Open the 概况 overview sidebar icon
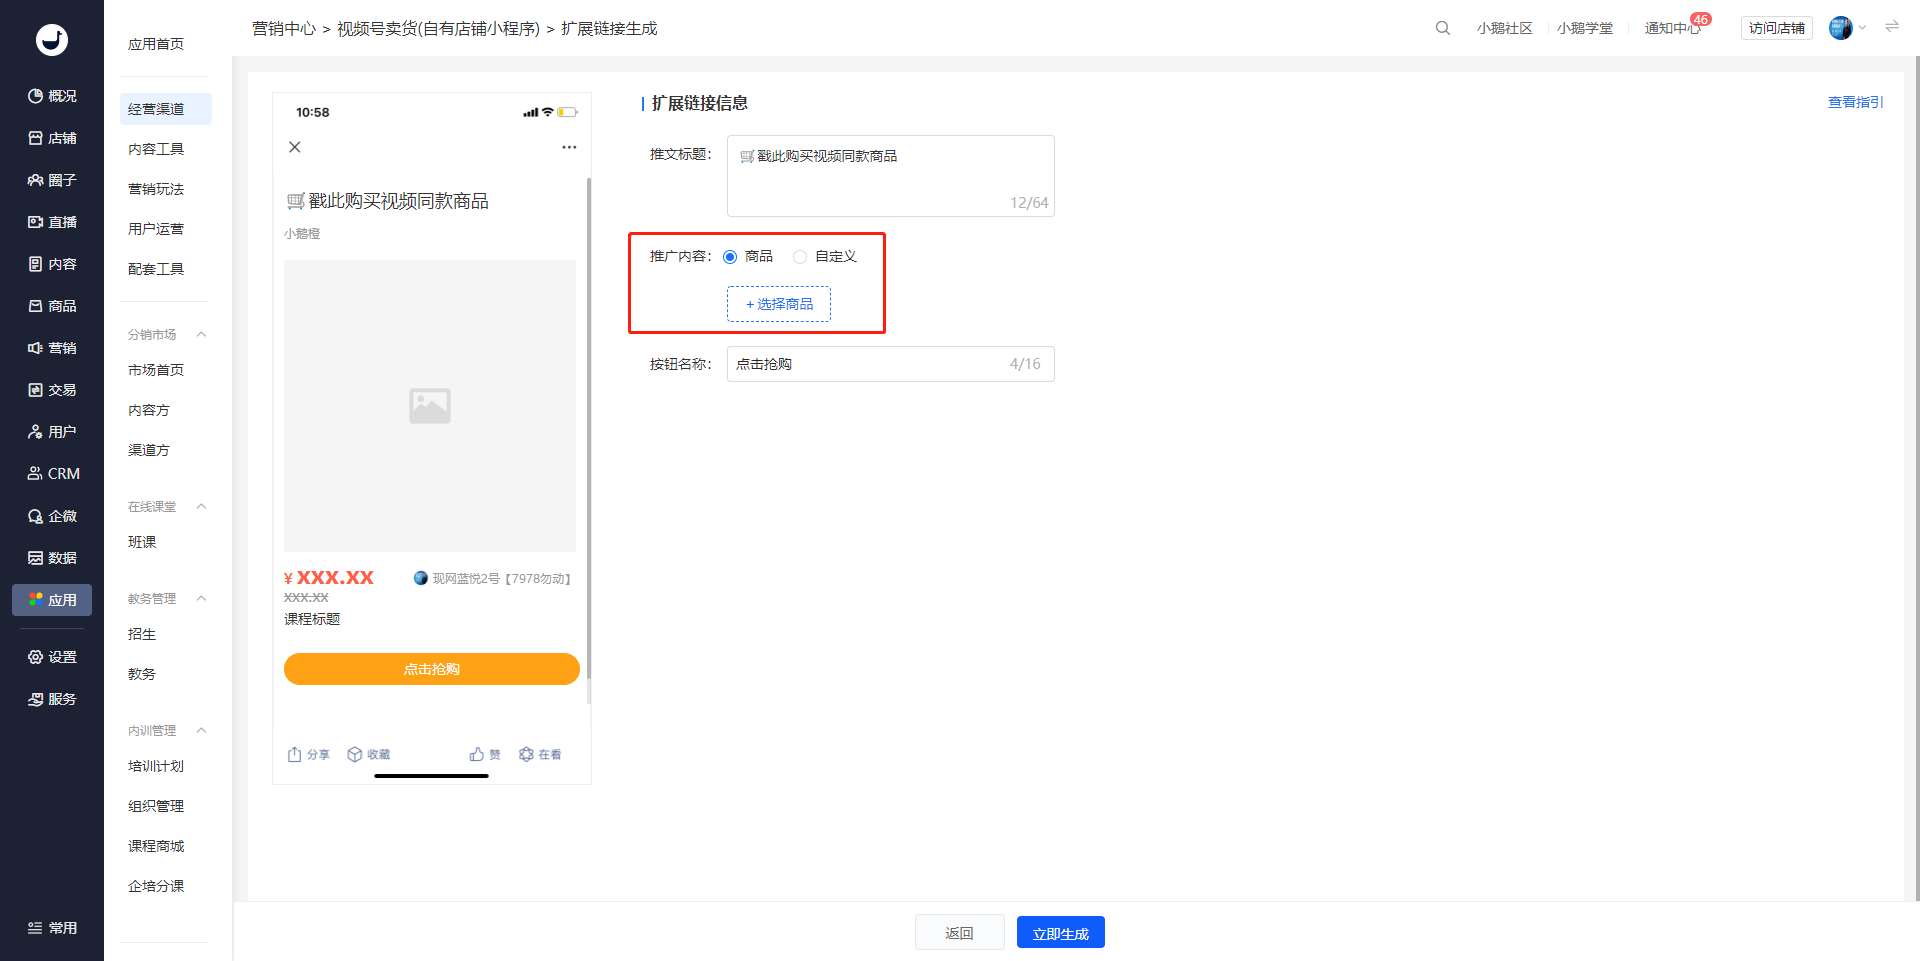 click(x=36, y=96)
